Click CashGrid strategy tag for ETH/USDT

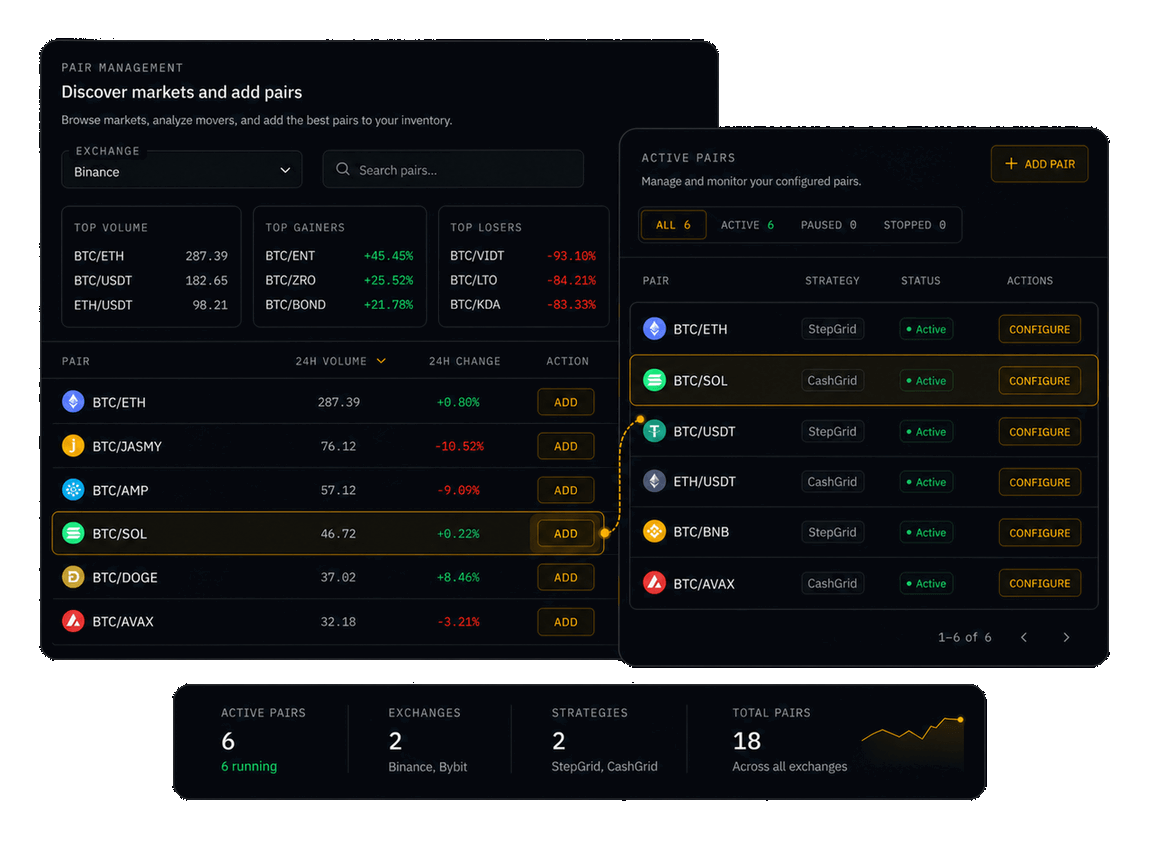point(832,482)
